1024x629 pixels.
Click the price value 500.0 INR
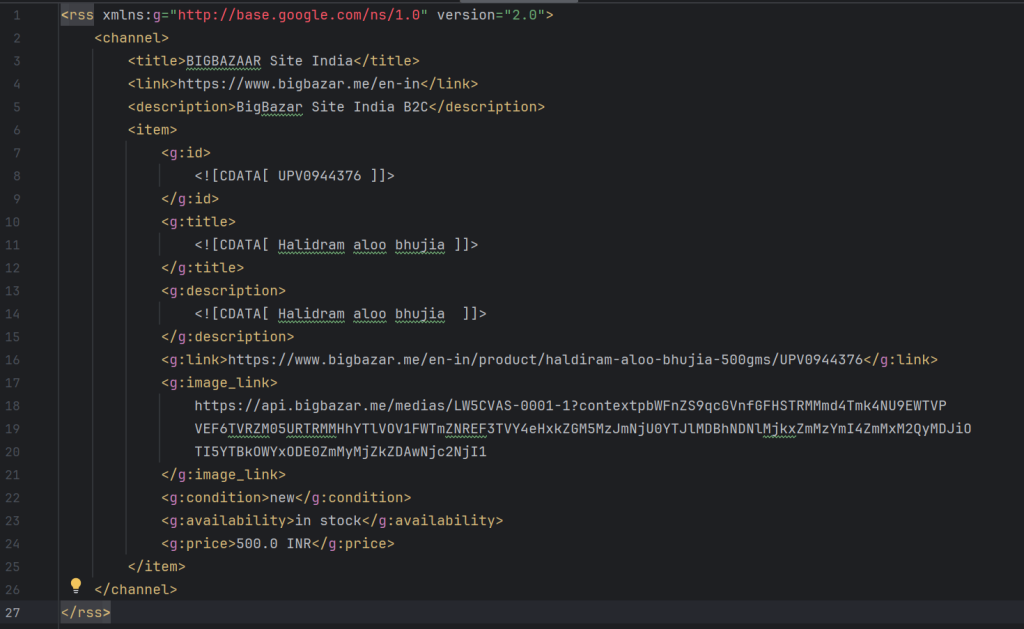tap(274, 543)
